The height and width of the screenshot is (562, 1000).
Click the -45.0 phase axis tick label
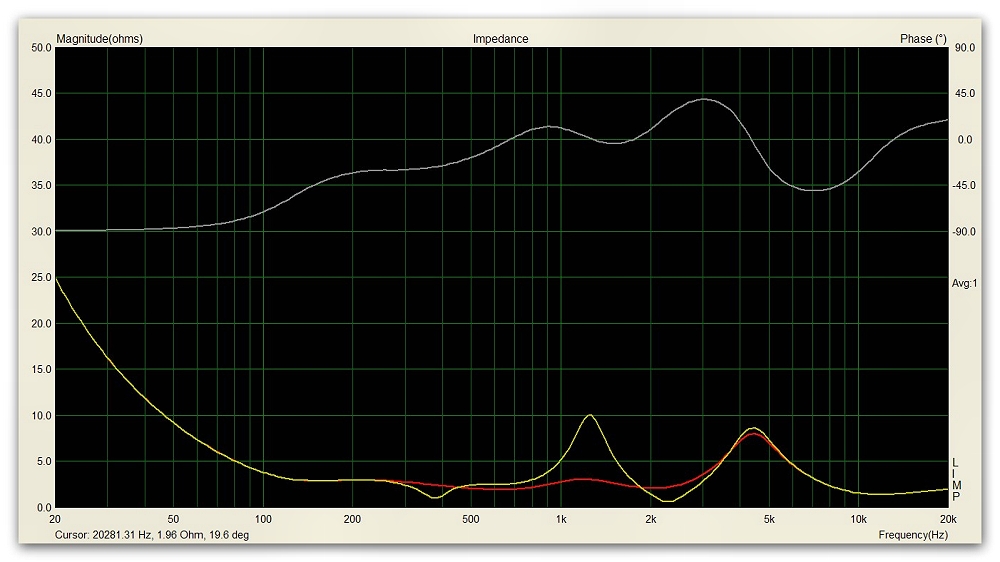tap(966, 186)
